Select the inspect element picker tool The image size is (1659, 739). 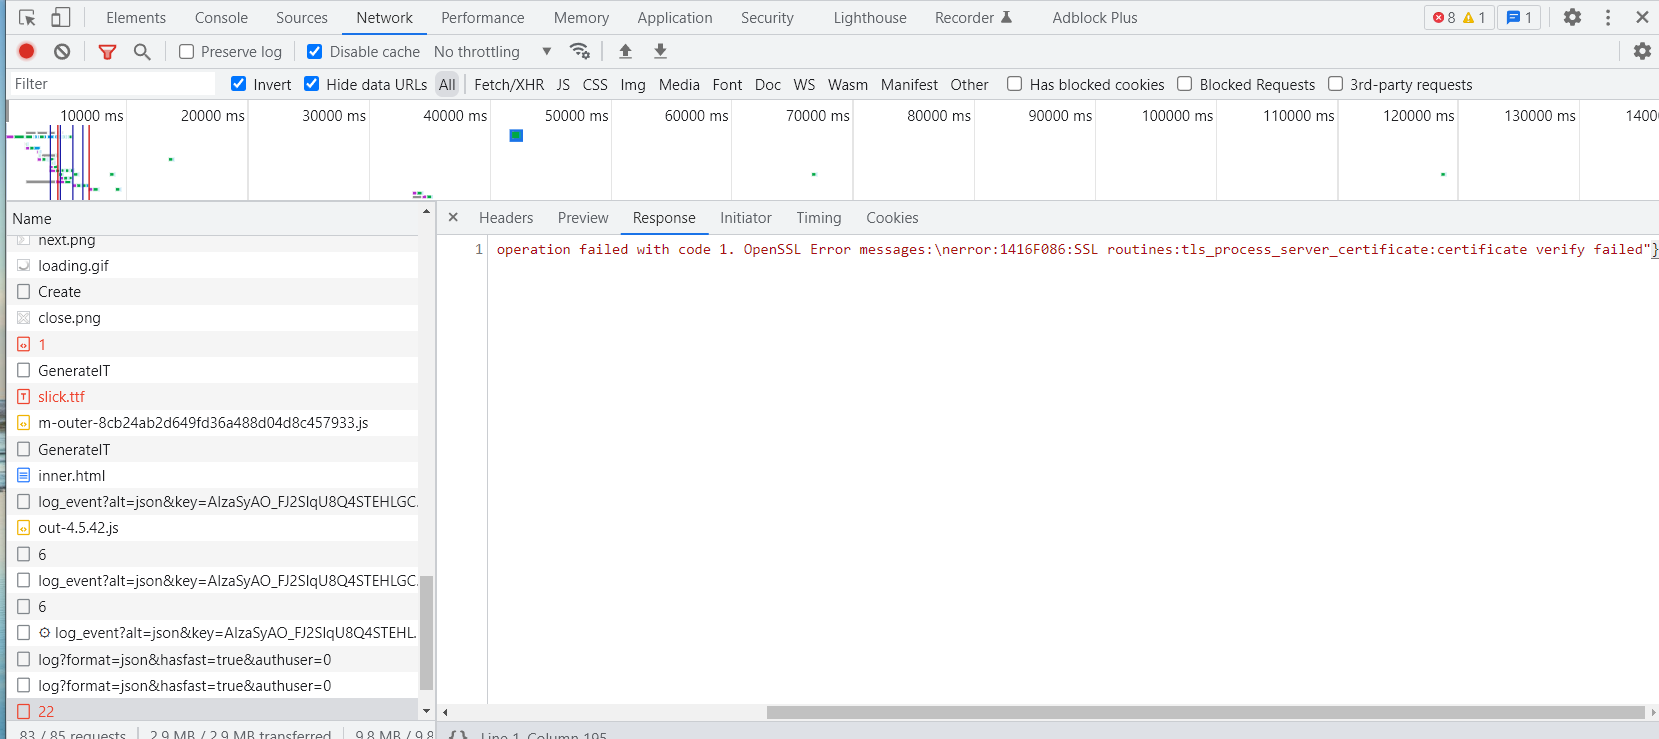(x=27, y=17)
